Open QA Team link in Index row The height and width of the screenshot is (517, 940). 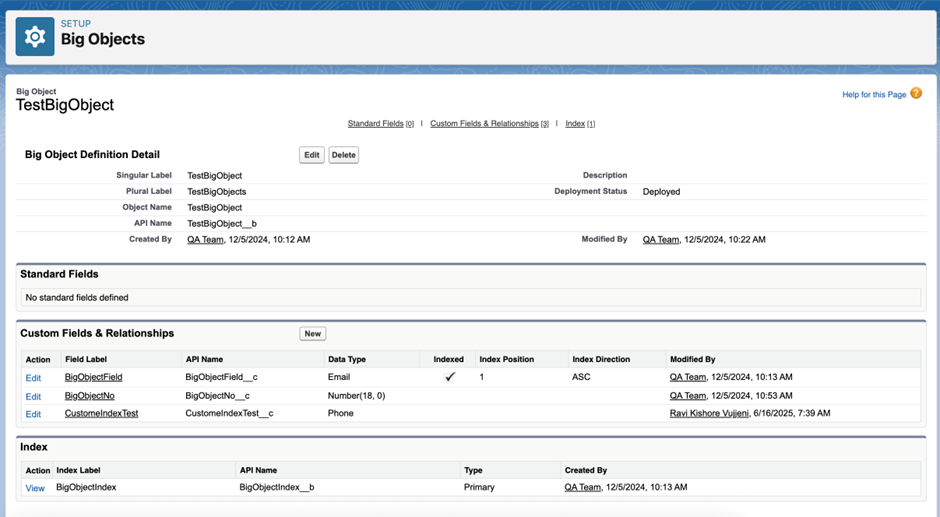click(582, 488)
